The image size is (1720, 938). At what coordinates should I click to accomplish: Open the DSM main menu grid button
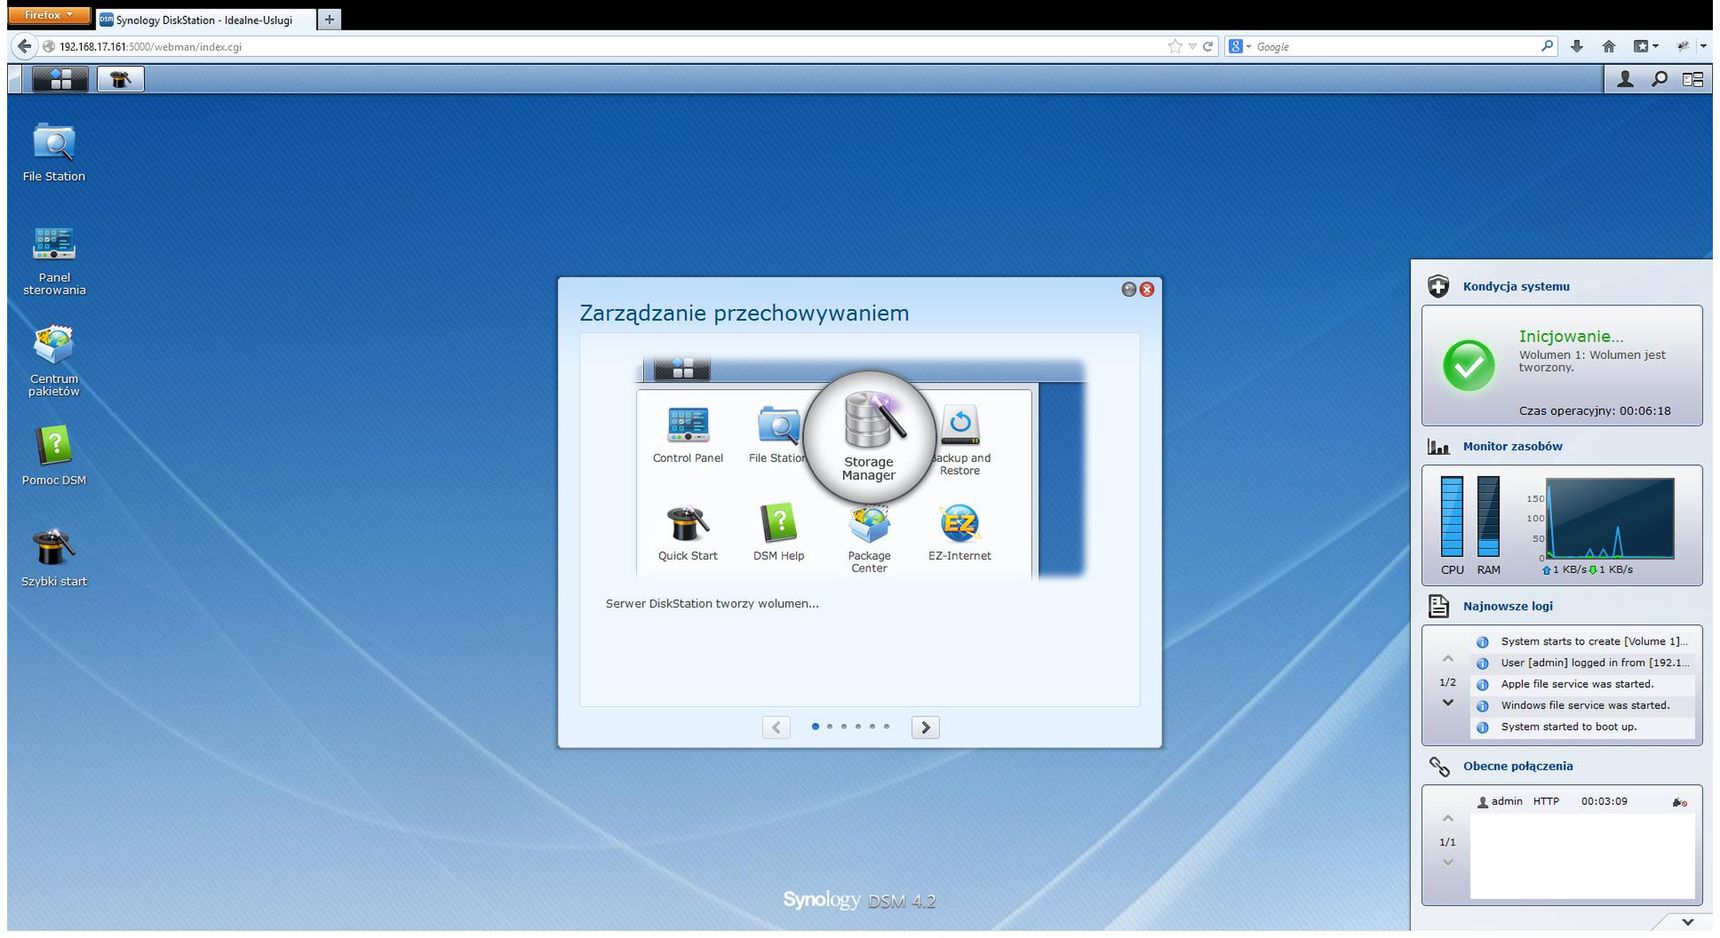coord(60,79)
